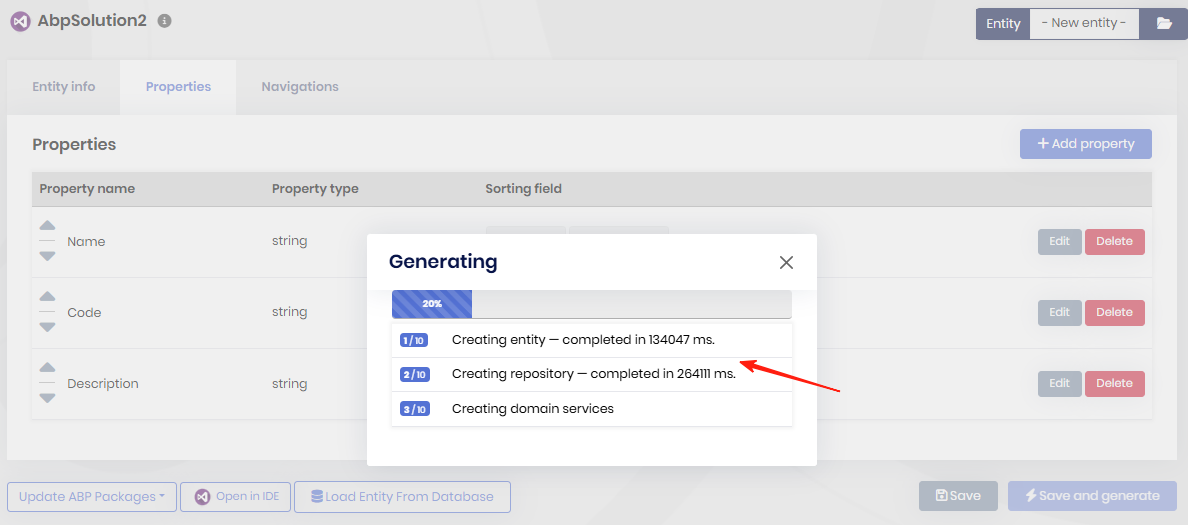This screenshot has height=525, width=1188.
Task: Click Load Entity From Database
Action: [x=402, y=497]
